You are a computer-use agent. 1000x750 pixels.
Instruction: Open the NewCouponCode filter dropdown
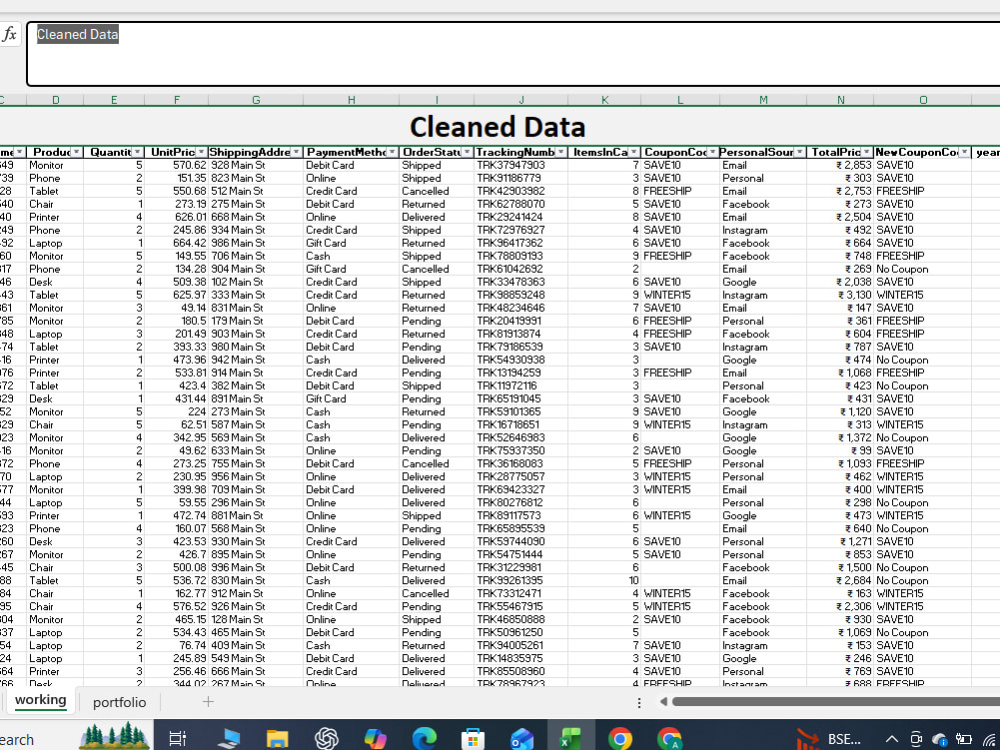[x=965, y=152]
